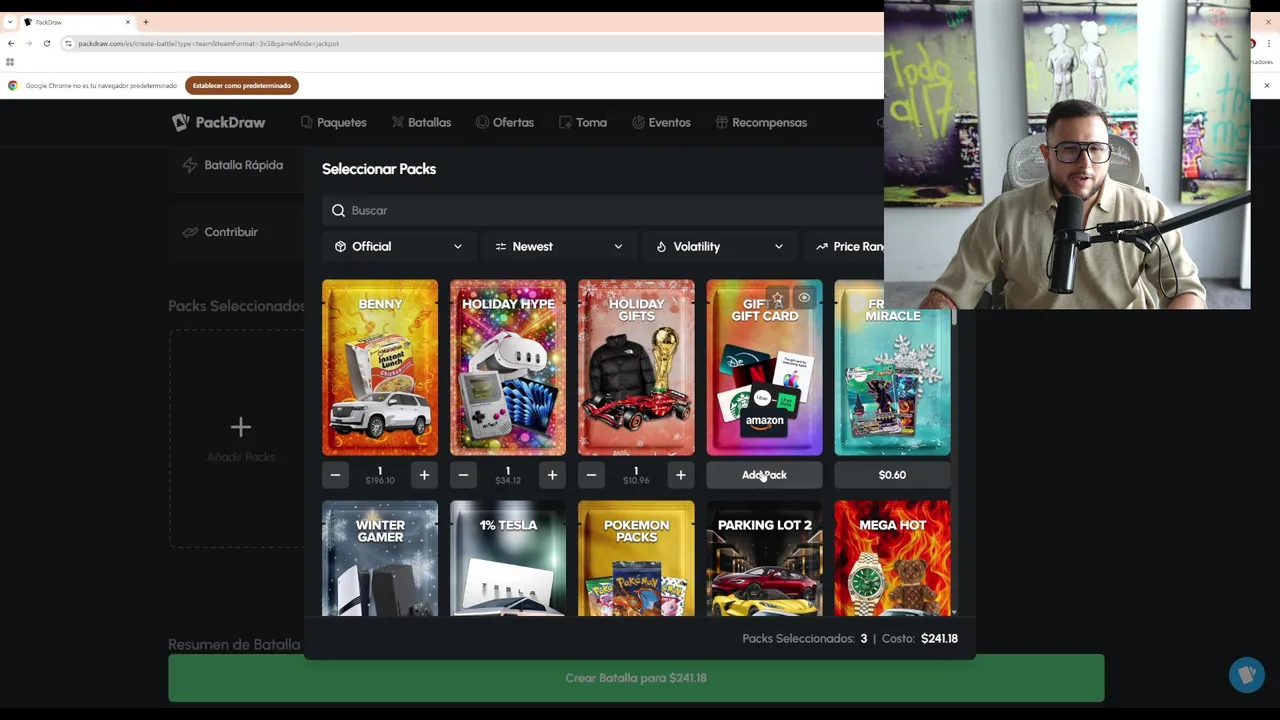
Task: Click Establecer como predeterminado button
Action: click(x=242, y=85)
